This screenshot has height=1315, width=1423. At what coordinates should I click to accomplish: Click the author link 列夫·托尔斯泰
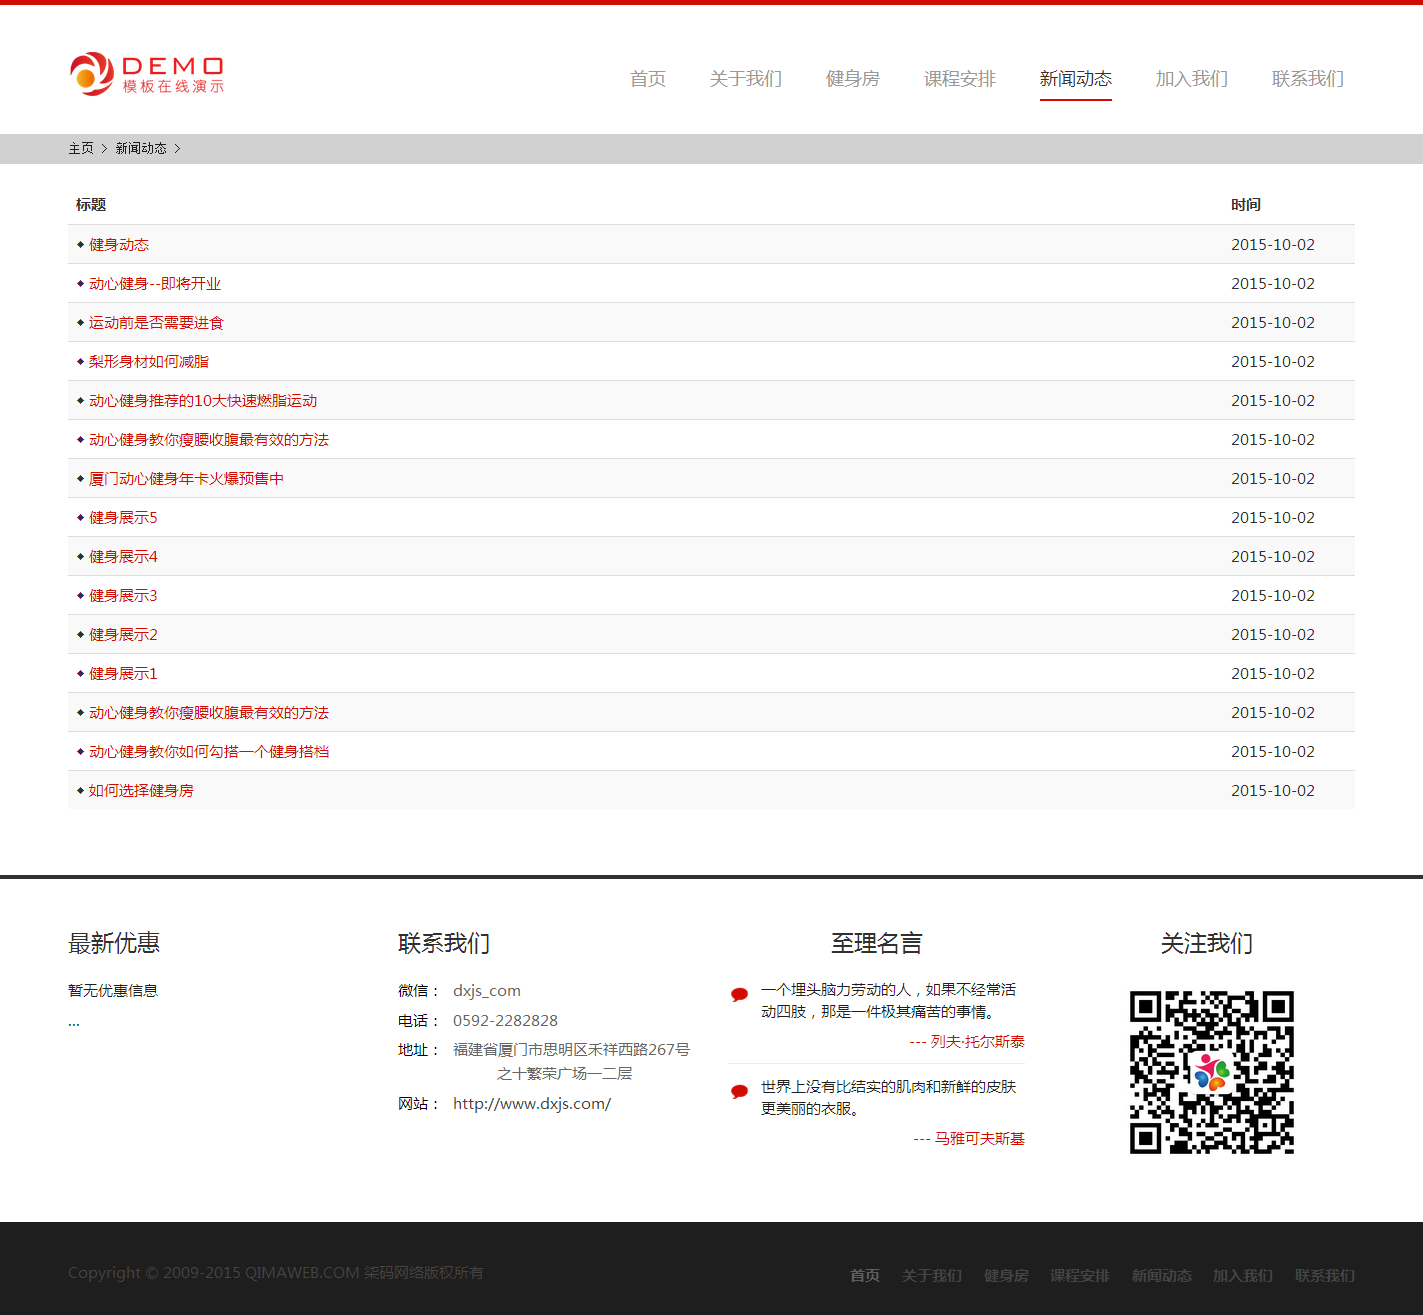(x=977, y=1042)
